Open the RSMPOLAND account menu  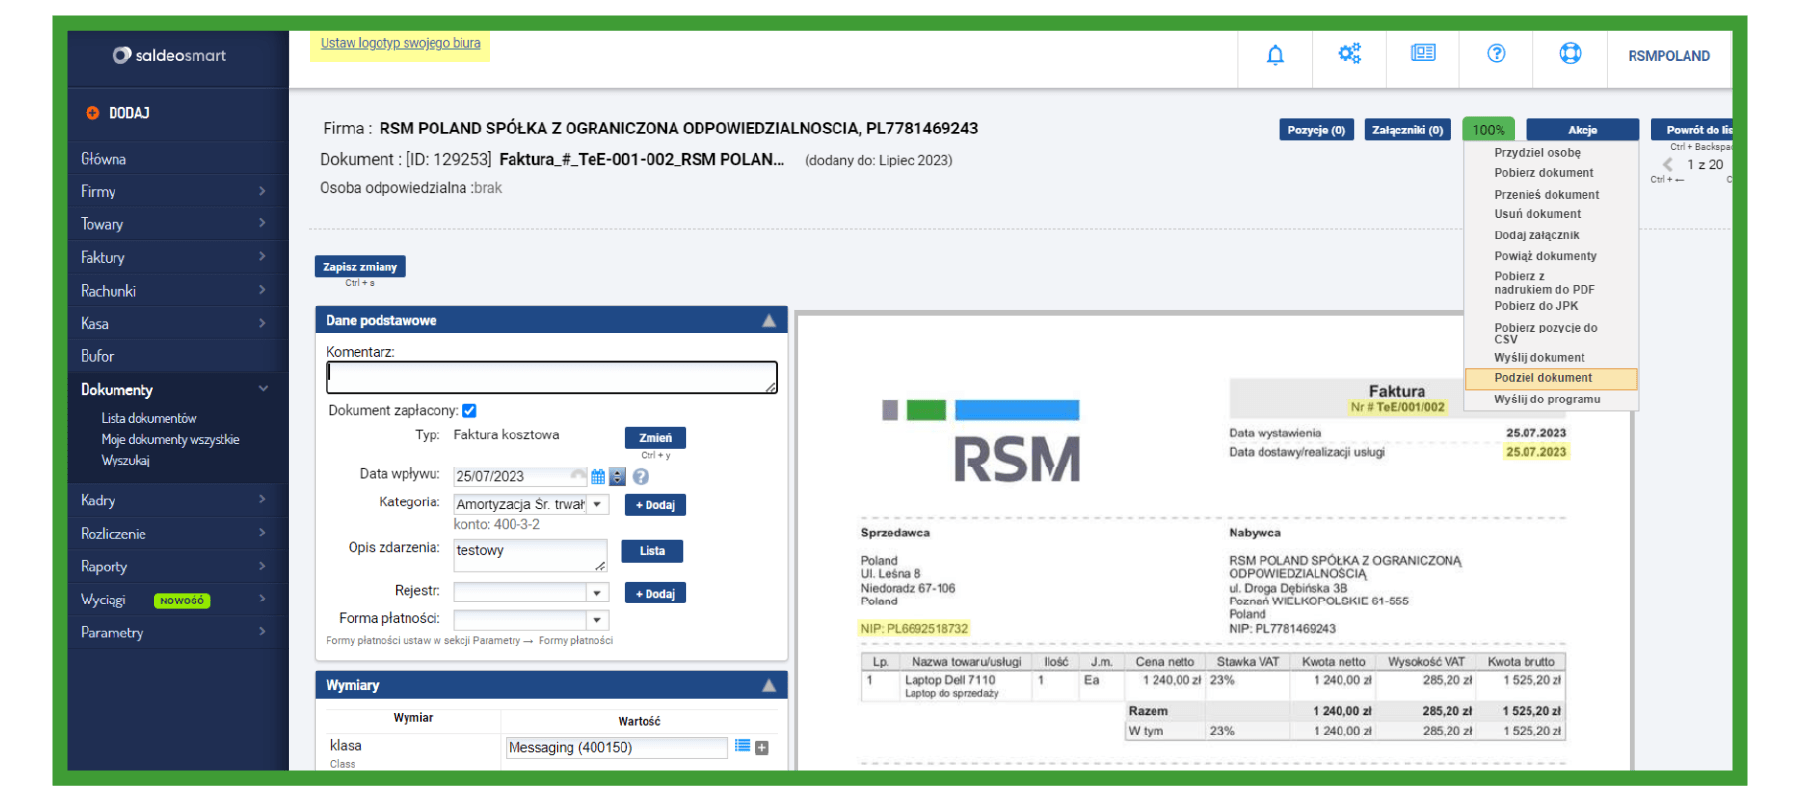1669,56
